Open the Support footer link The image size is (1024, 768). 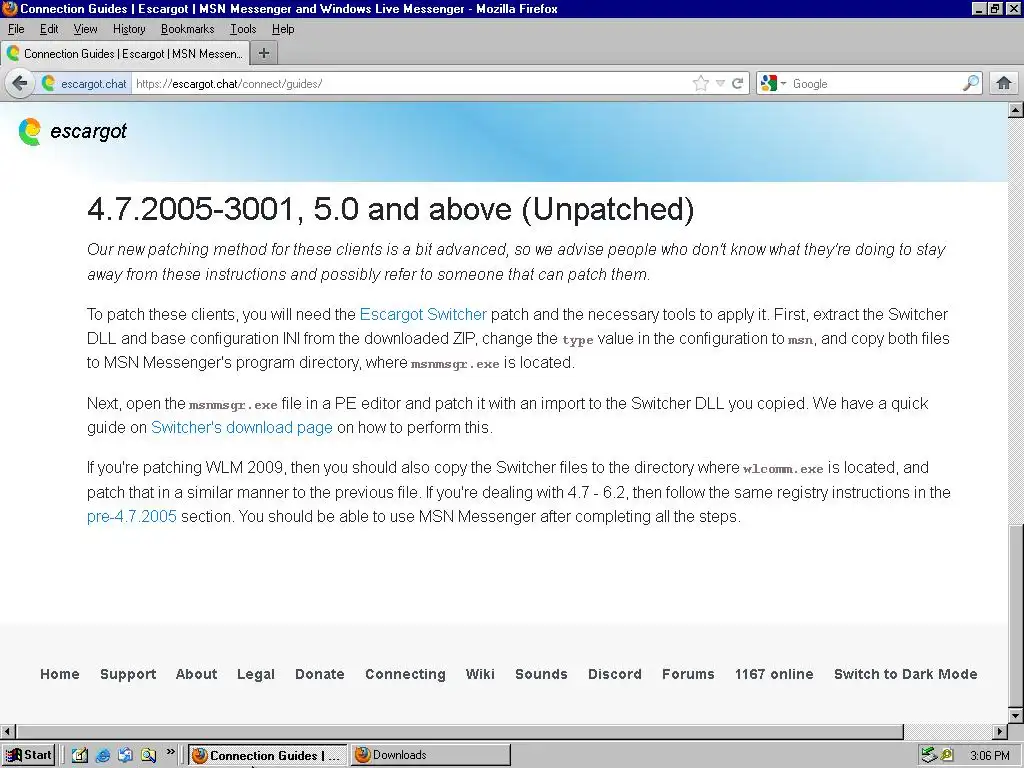[x=128, y=674]
